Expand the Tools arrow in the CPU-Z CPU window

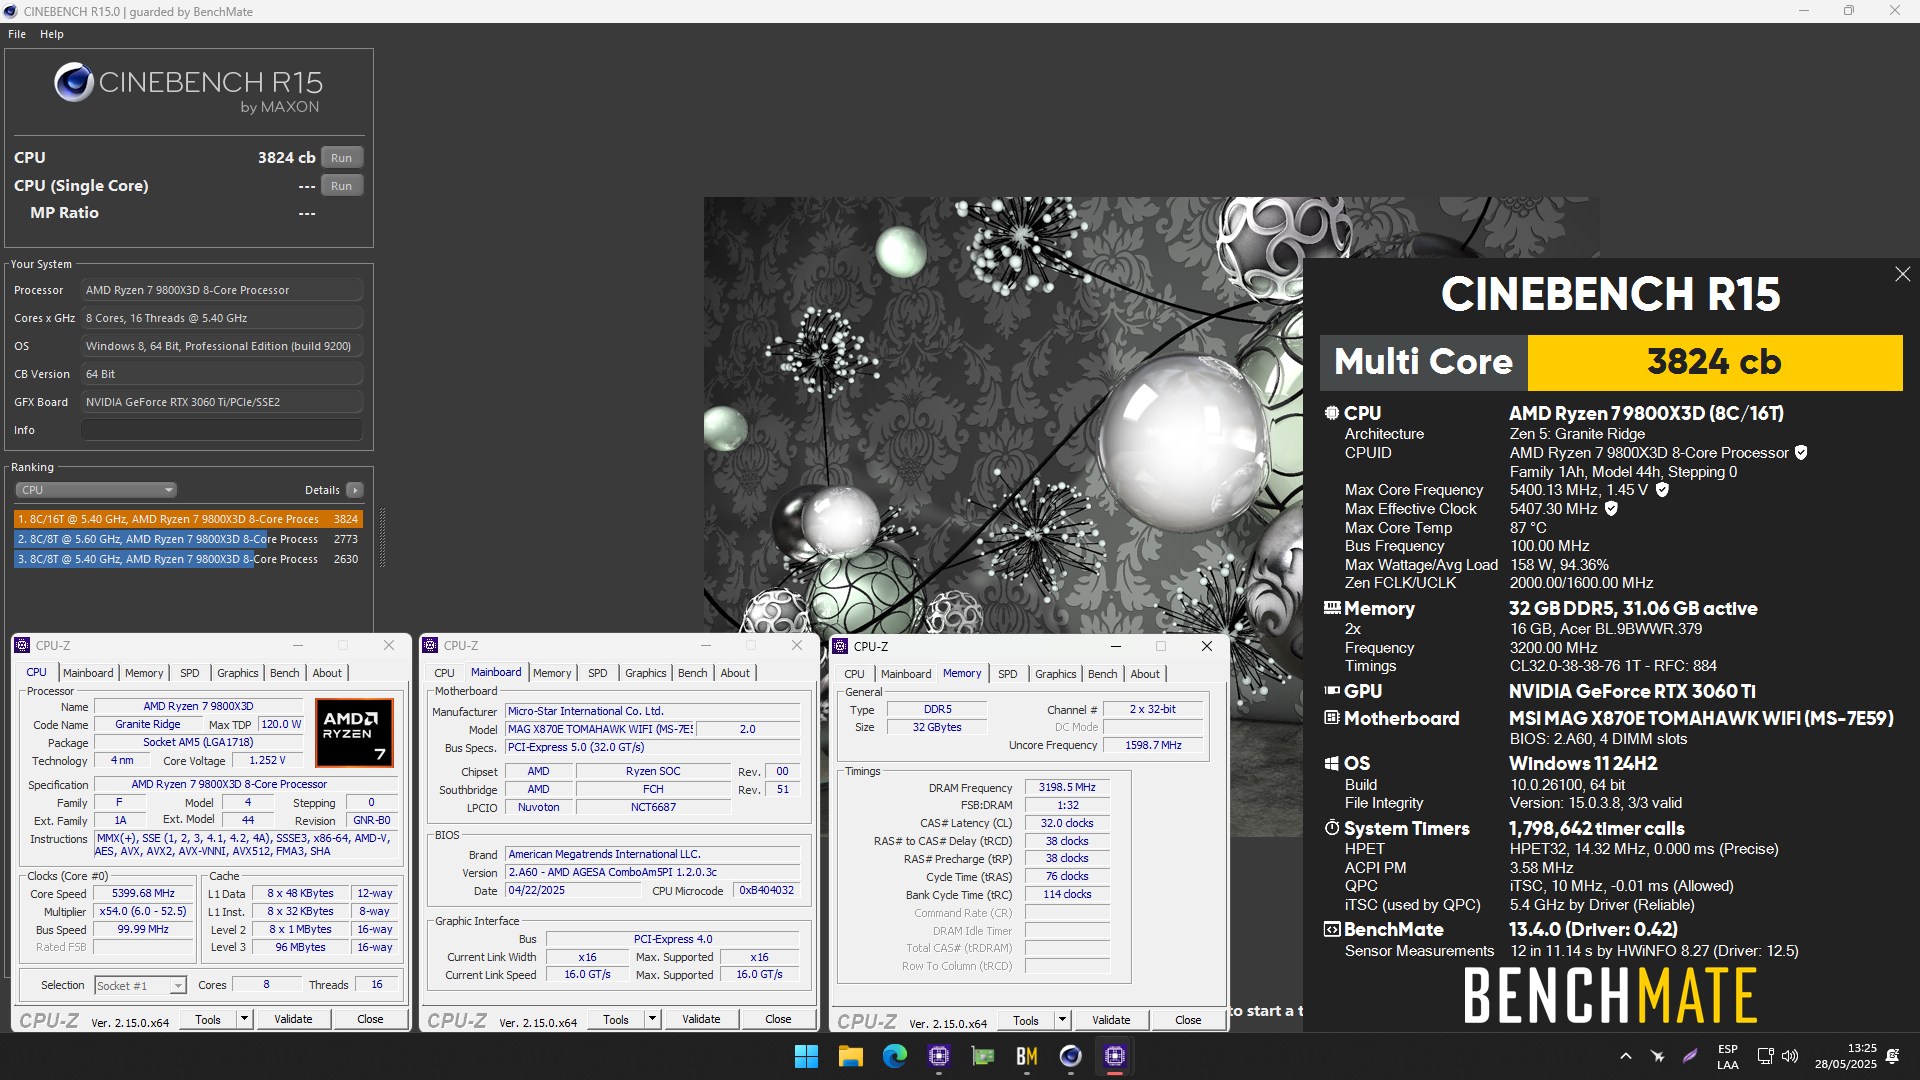pos(243,1019)
